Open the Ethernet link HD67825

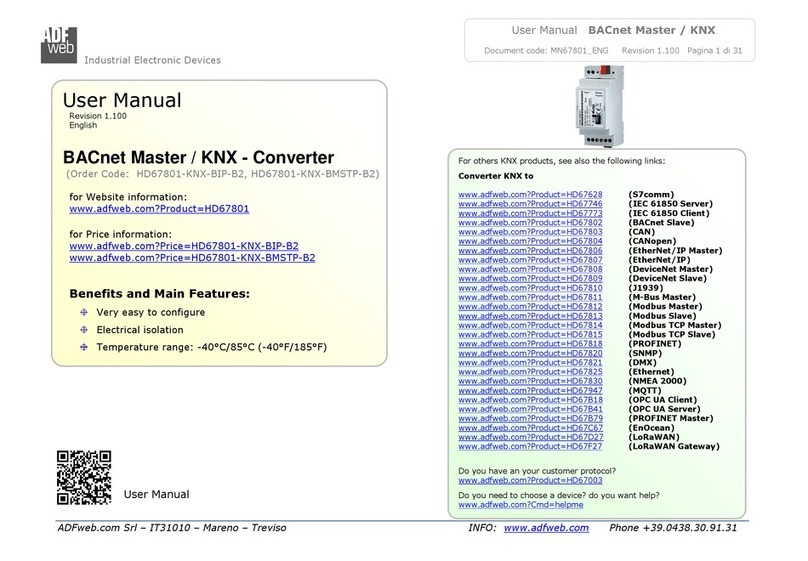(530, 372)
